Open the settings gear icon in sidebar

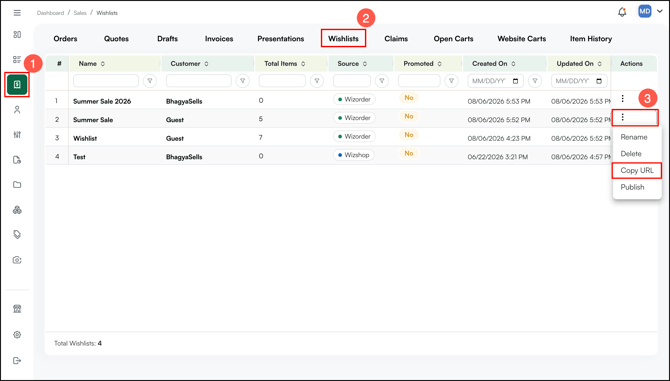[x=17, y=335]
